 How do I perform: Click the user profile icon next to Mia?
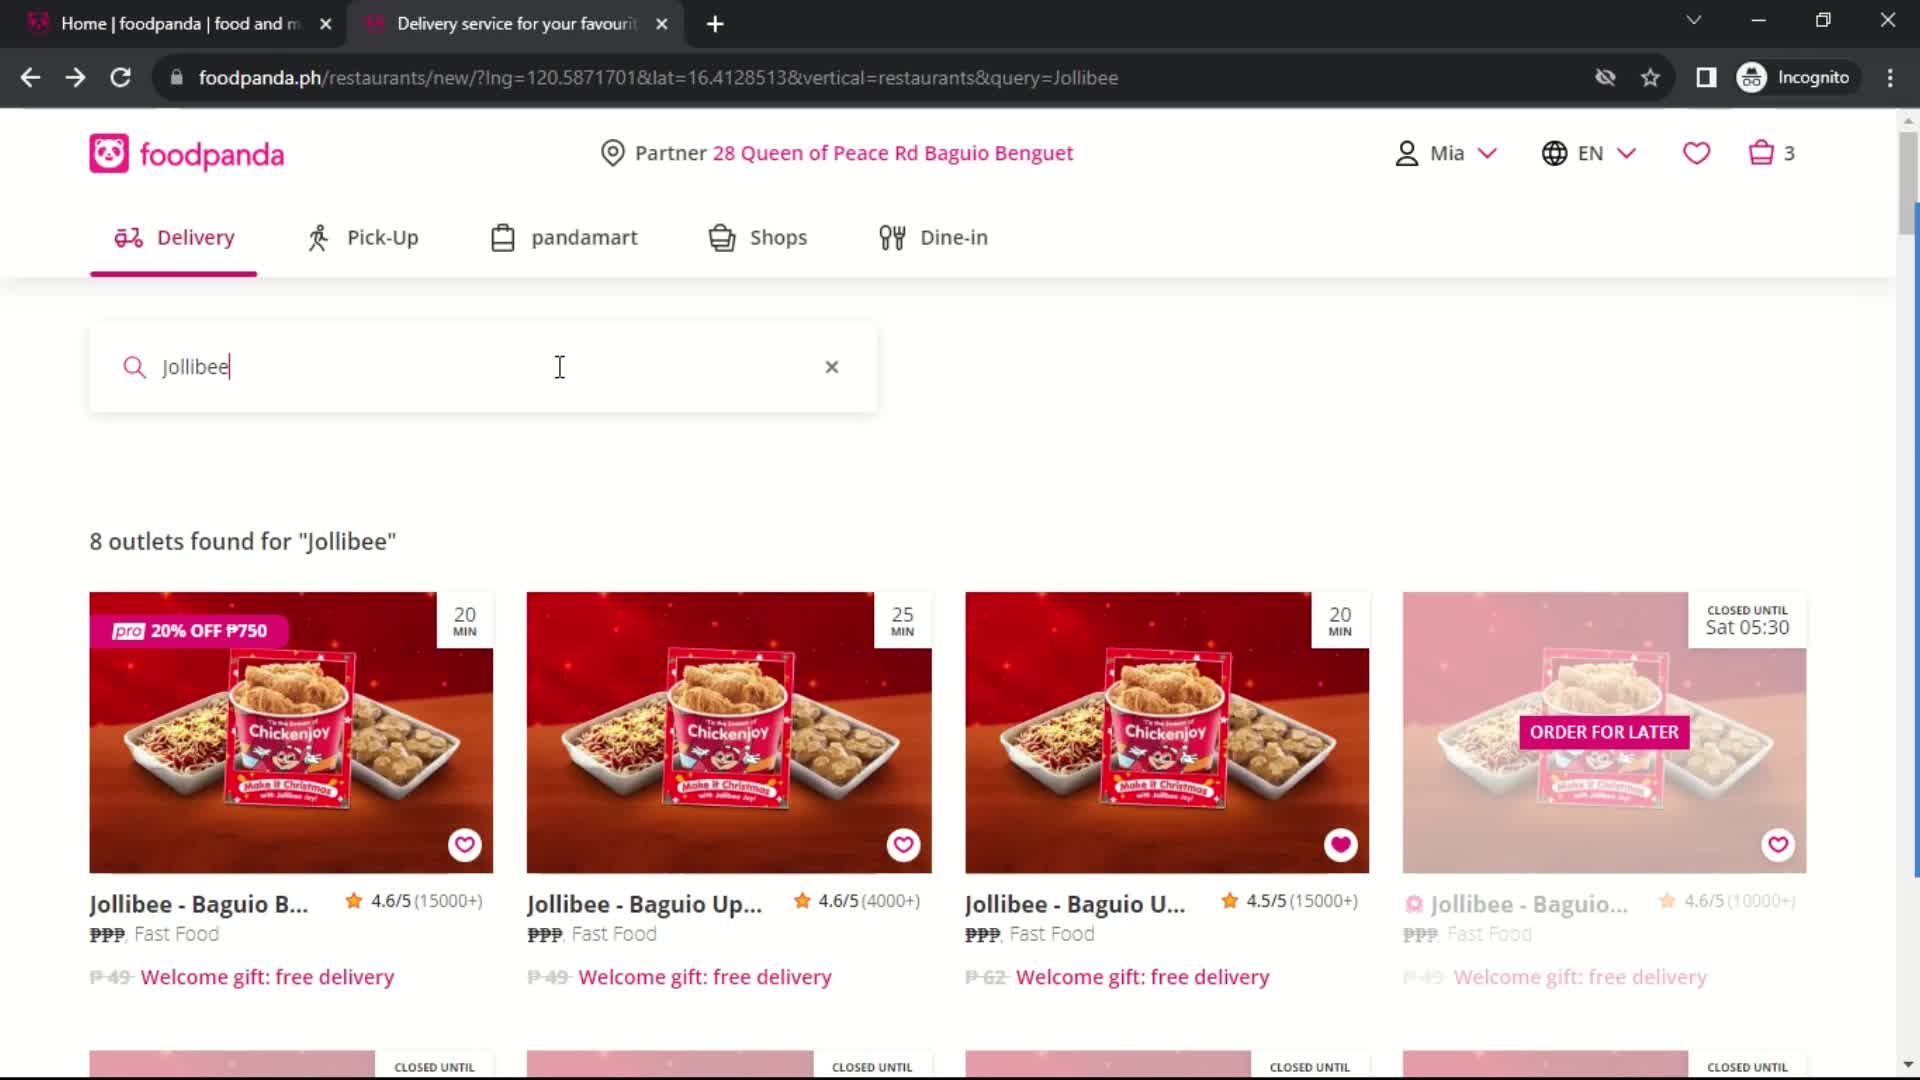[1406, 153]
